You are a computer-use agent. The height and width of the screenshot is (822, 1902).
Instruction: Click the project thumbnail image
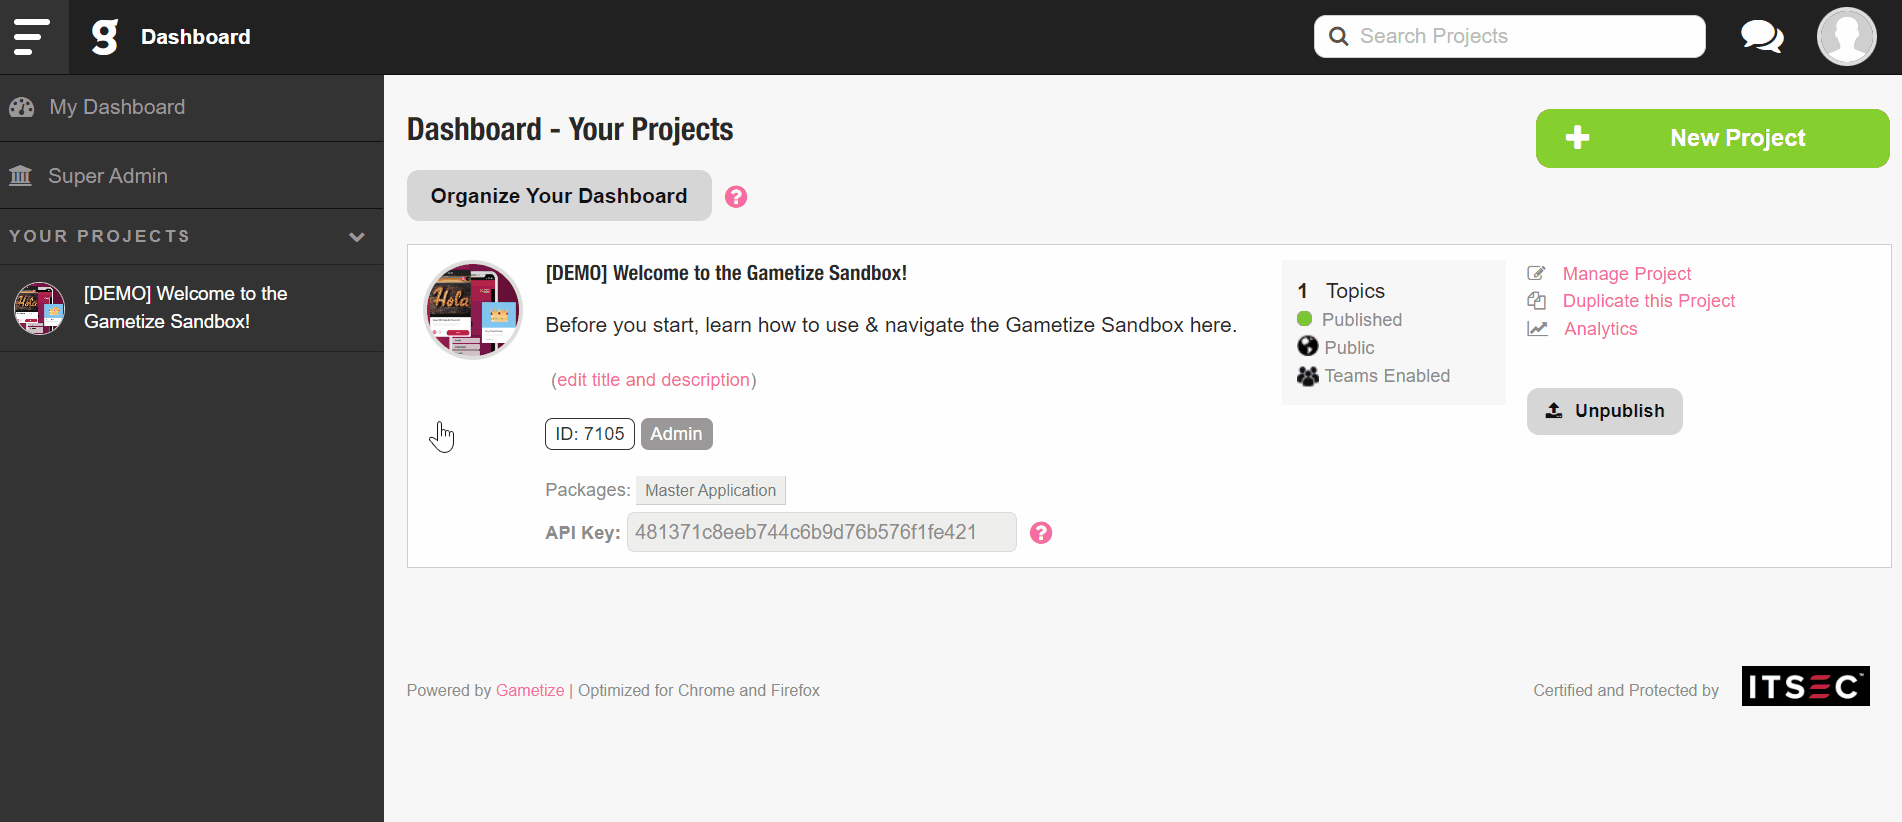(473, 310)
